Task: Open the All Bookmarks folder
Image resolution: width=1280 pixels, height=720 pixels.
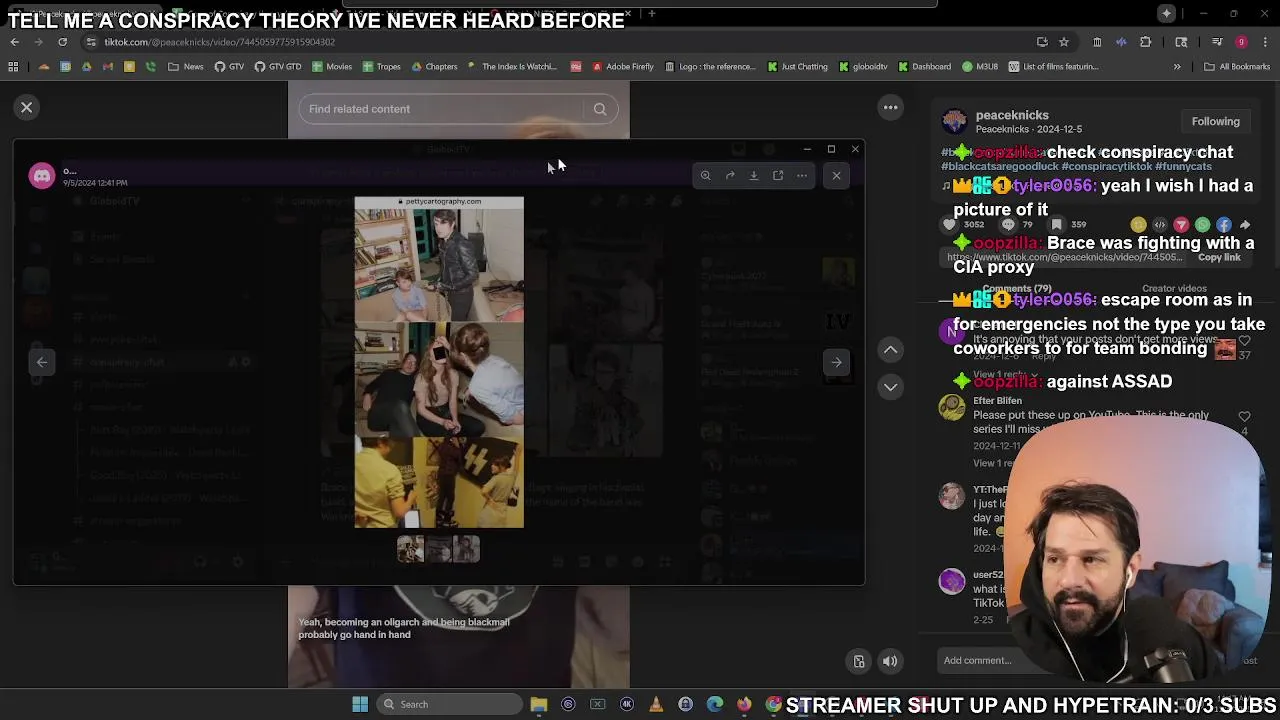Action: [x=1237, y=67]
